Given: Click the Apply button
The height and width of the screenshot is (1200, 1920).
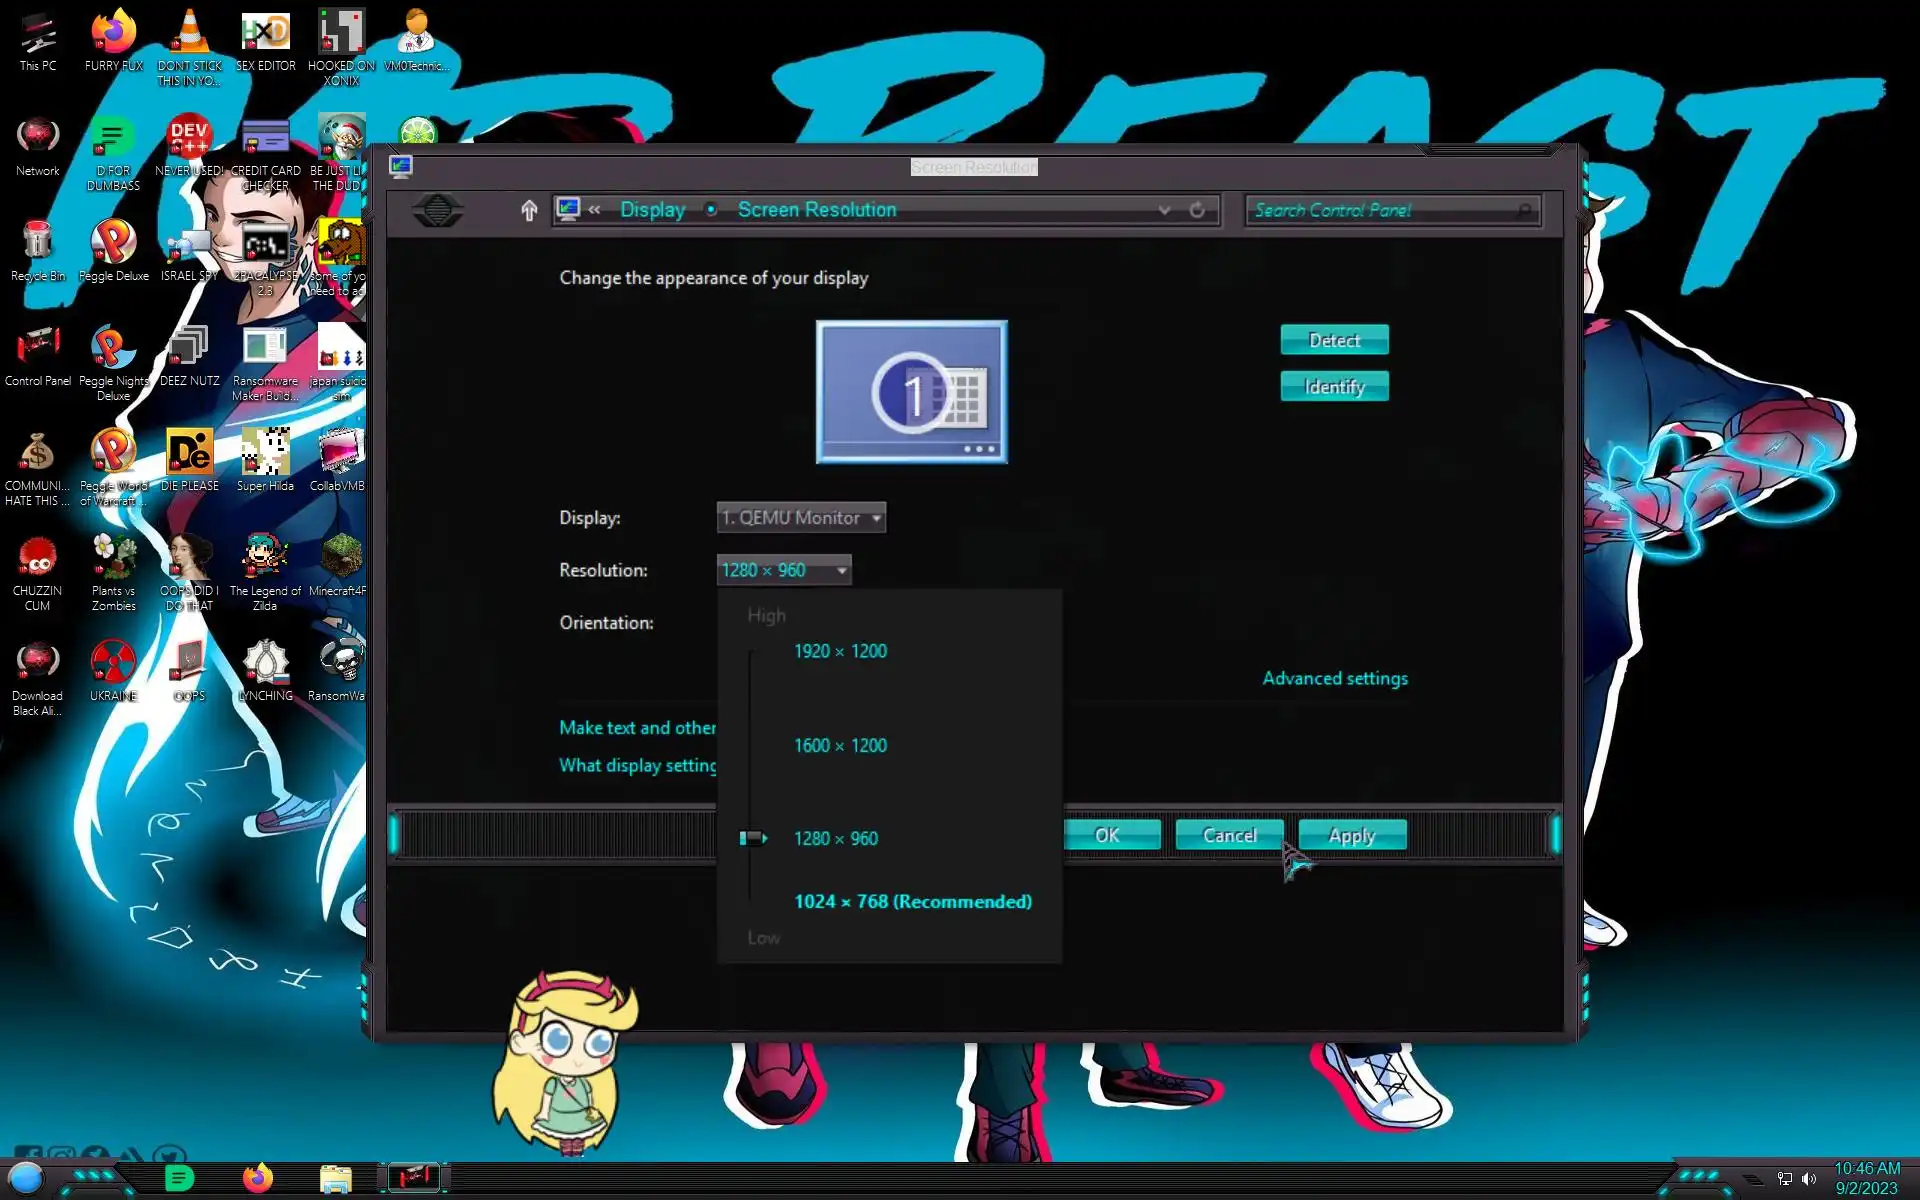Looking at the screenshot, I should pos(1352,835).
